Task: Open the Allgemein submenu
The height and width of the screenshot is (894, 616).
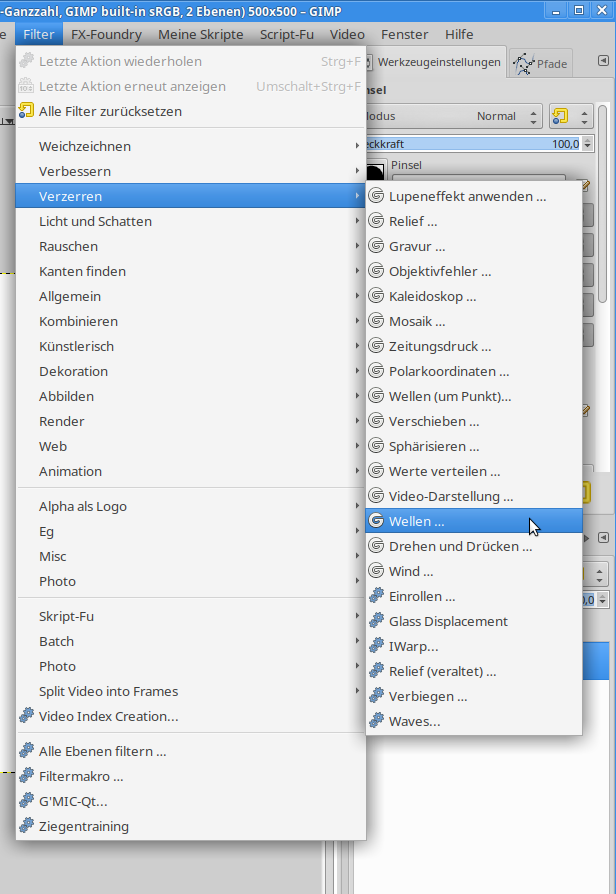Action: point(191,296)
